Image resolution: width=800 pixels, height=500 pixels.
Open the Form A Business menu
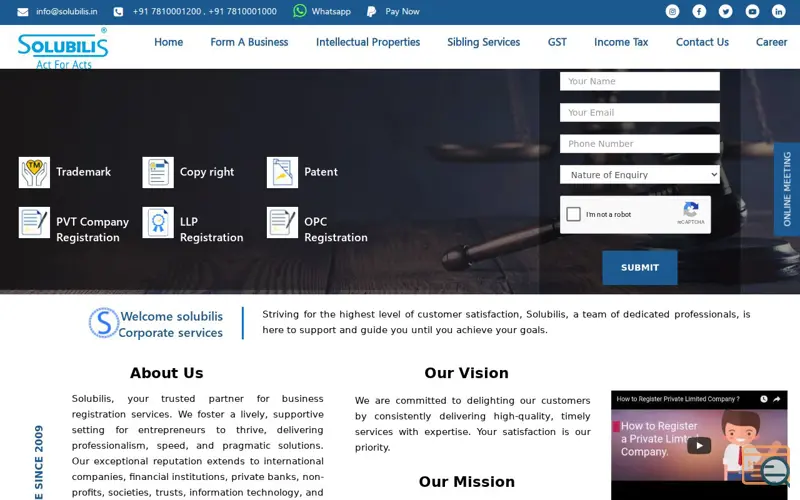click(x=249, y=42)
